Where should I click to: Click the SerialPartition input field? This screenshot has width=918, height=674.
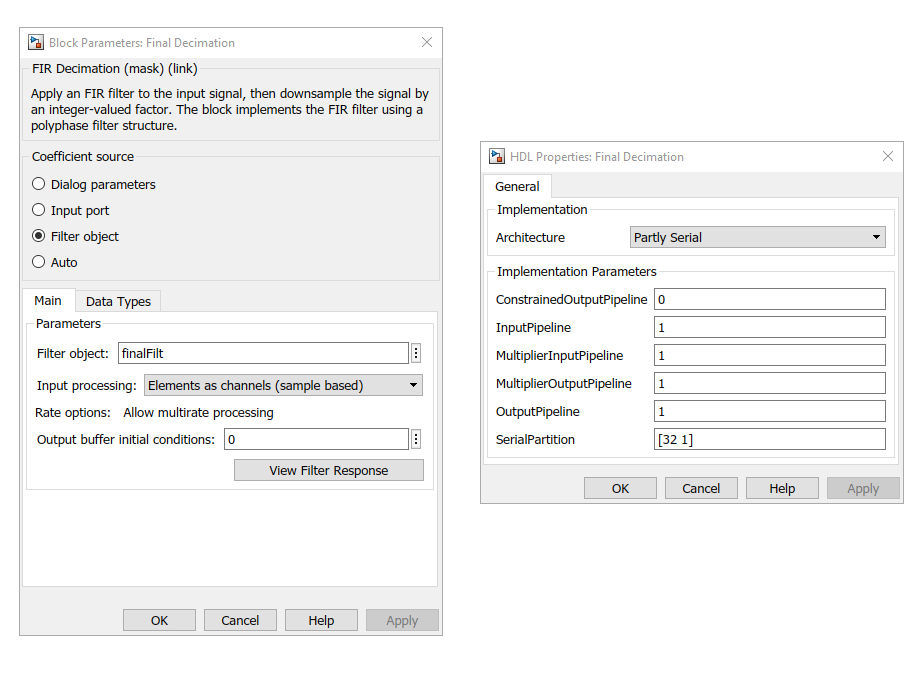point(769,439)
